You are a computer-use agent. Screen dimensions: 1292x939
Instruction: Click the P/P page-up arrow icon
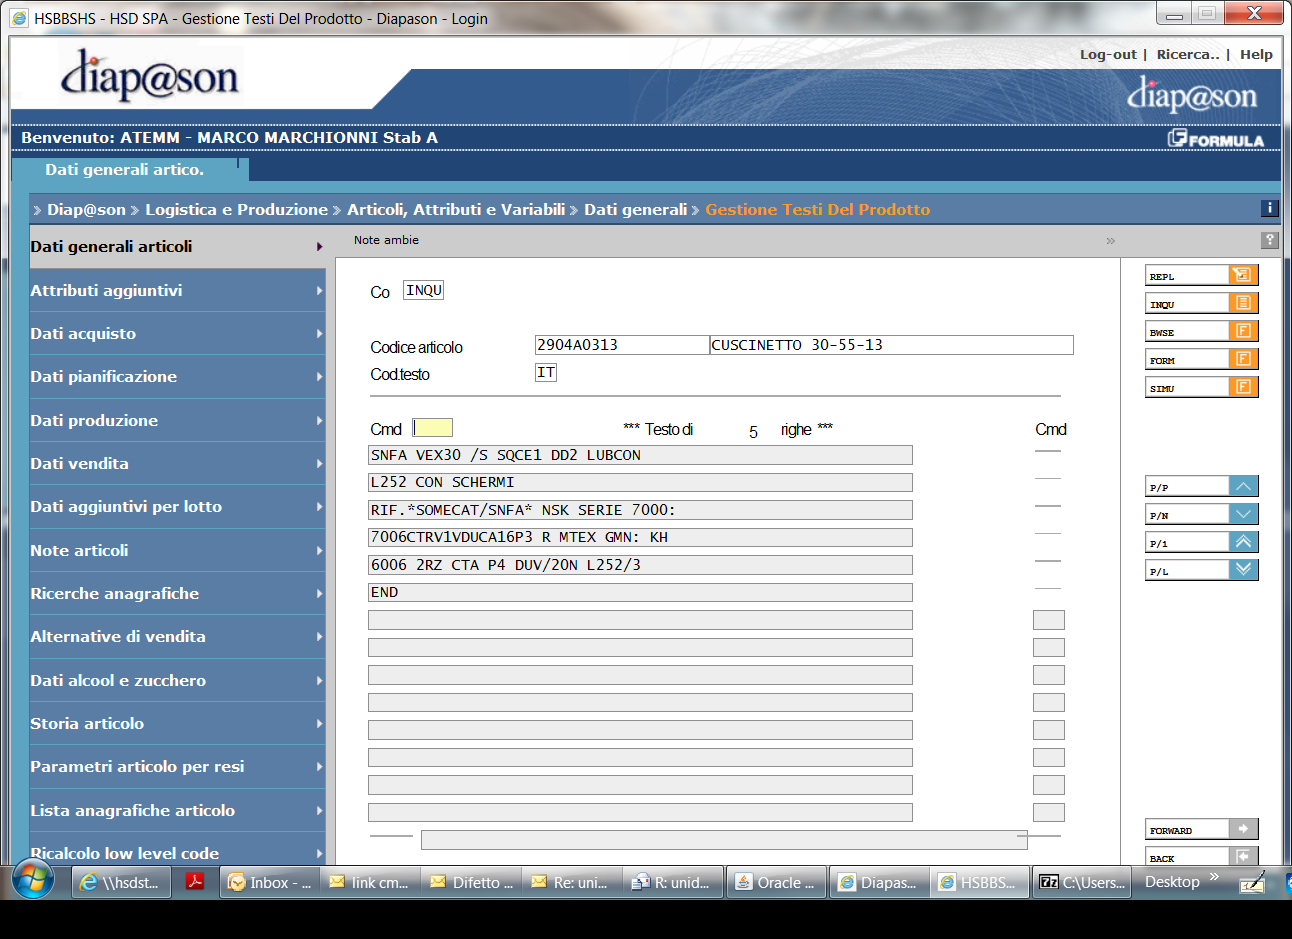click(1243, 486)
